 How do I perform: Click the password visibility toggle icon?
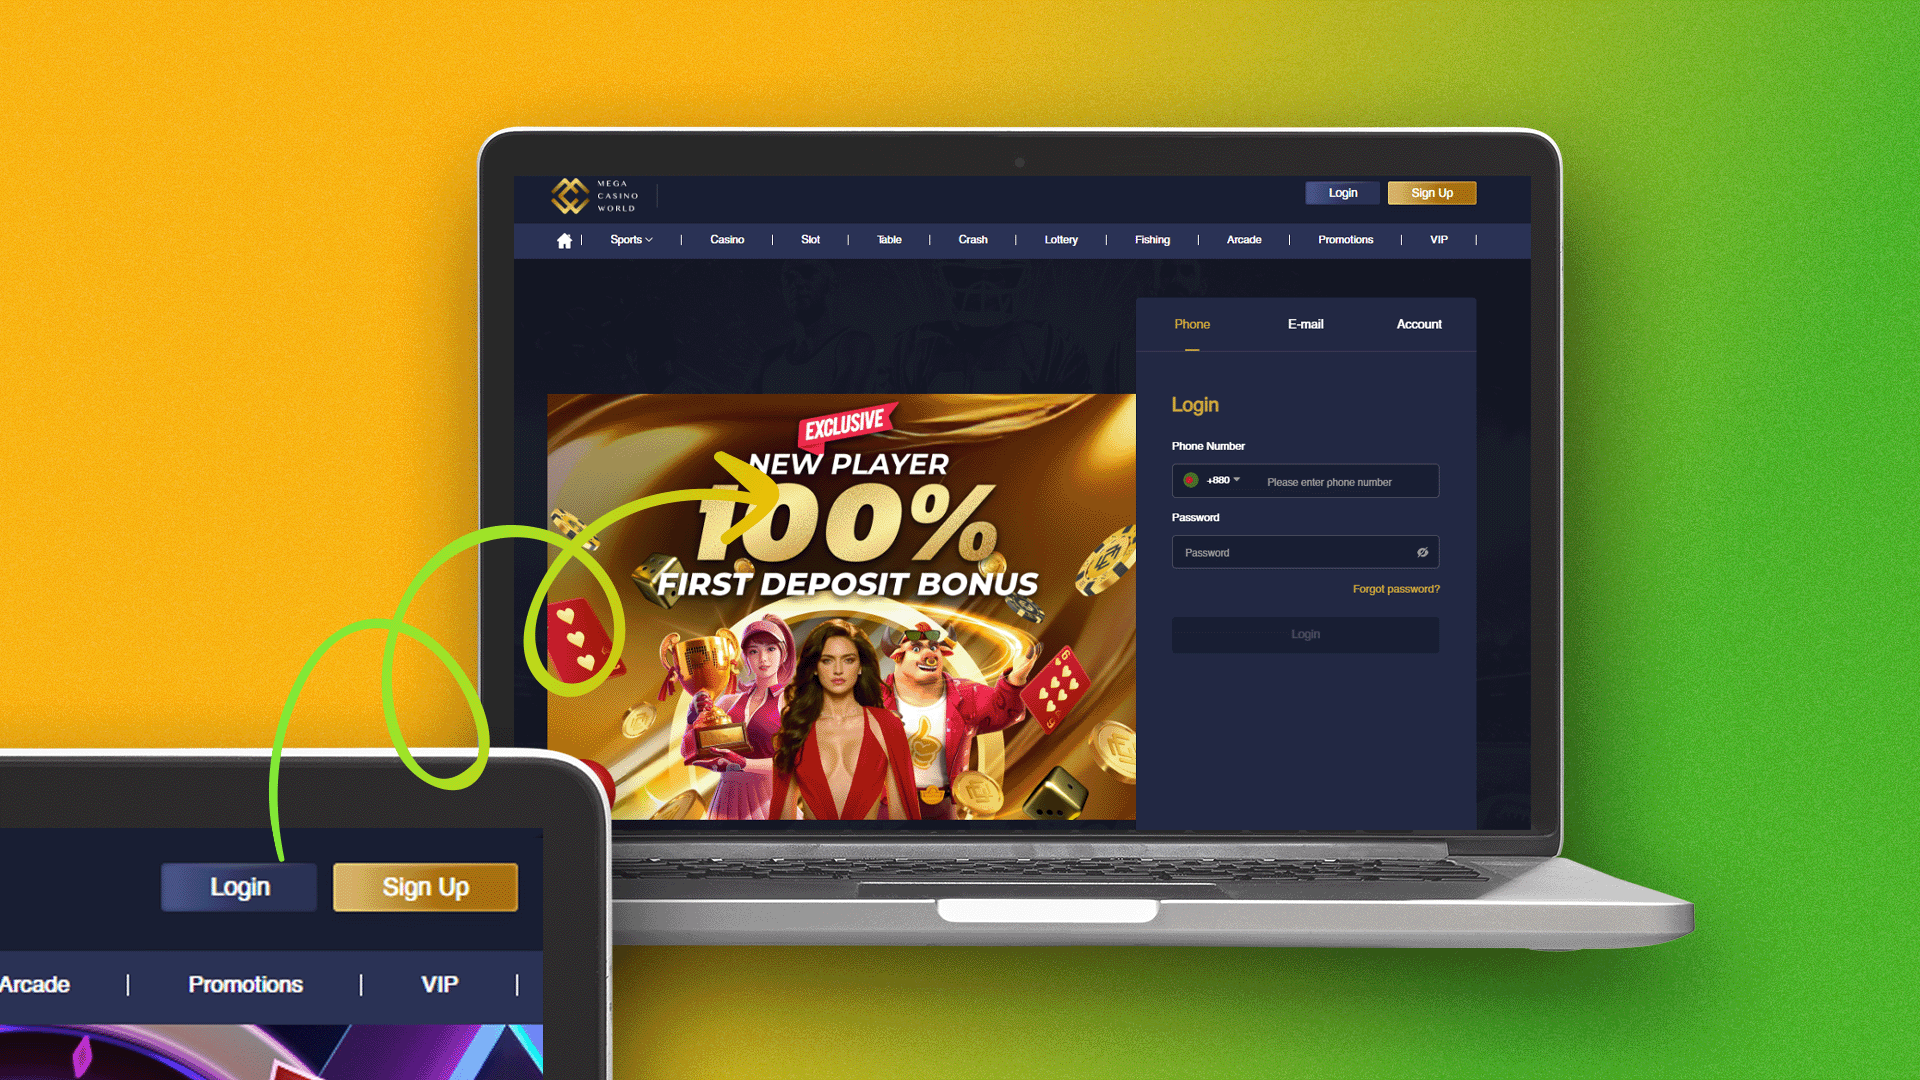tap(1423, 553)
